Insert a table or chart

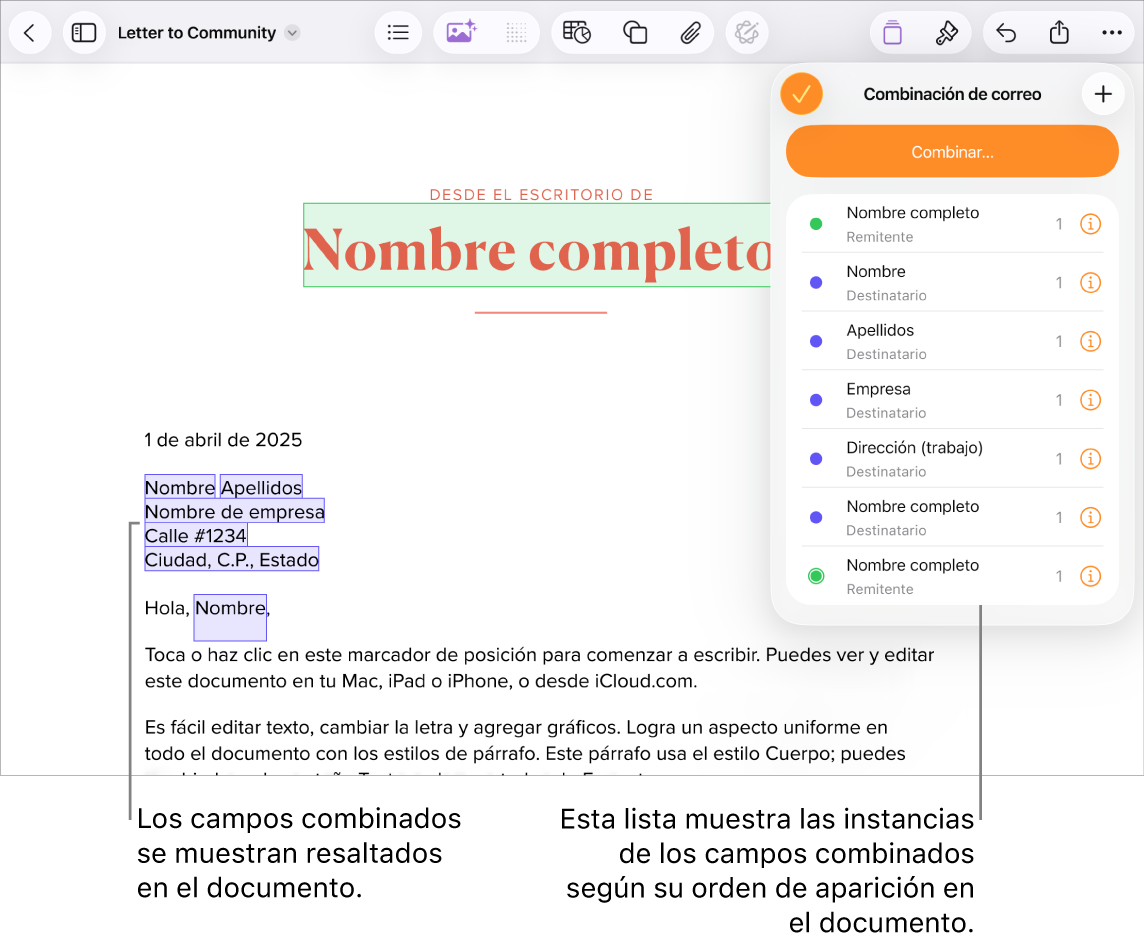[577, 32]
